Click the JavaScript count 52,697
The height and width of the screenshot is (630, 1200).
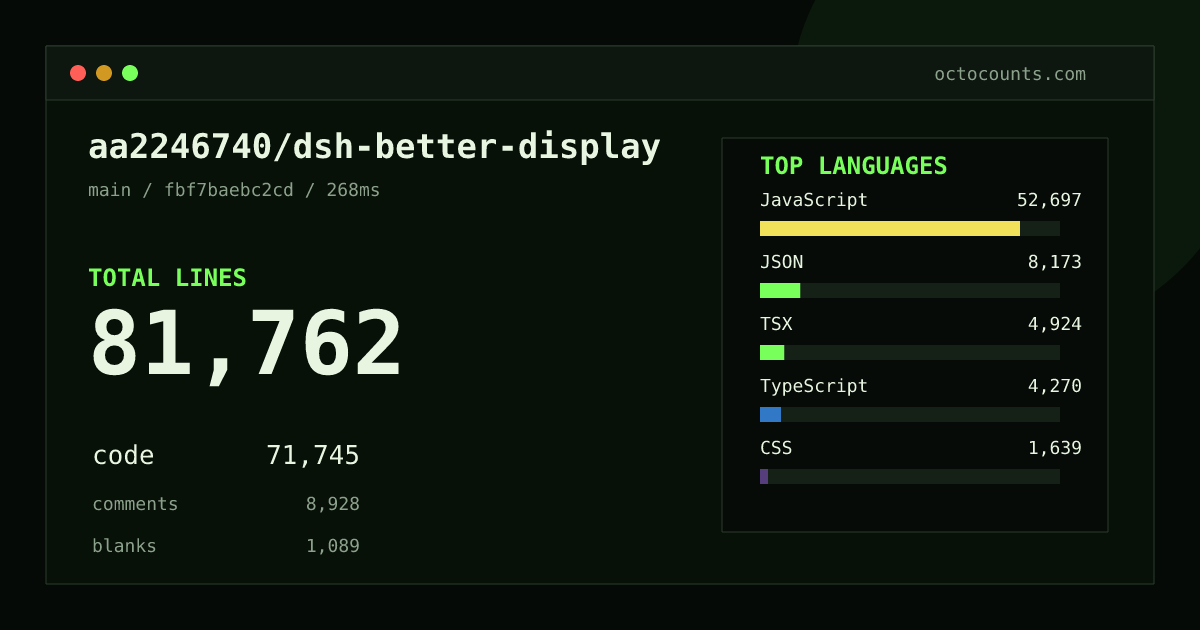point(1049,200)
